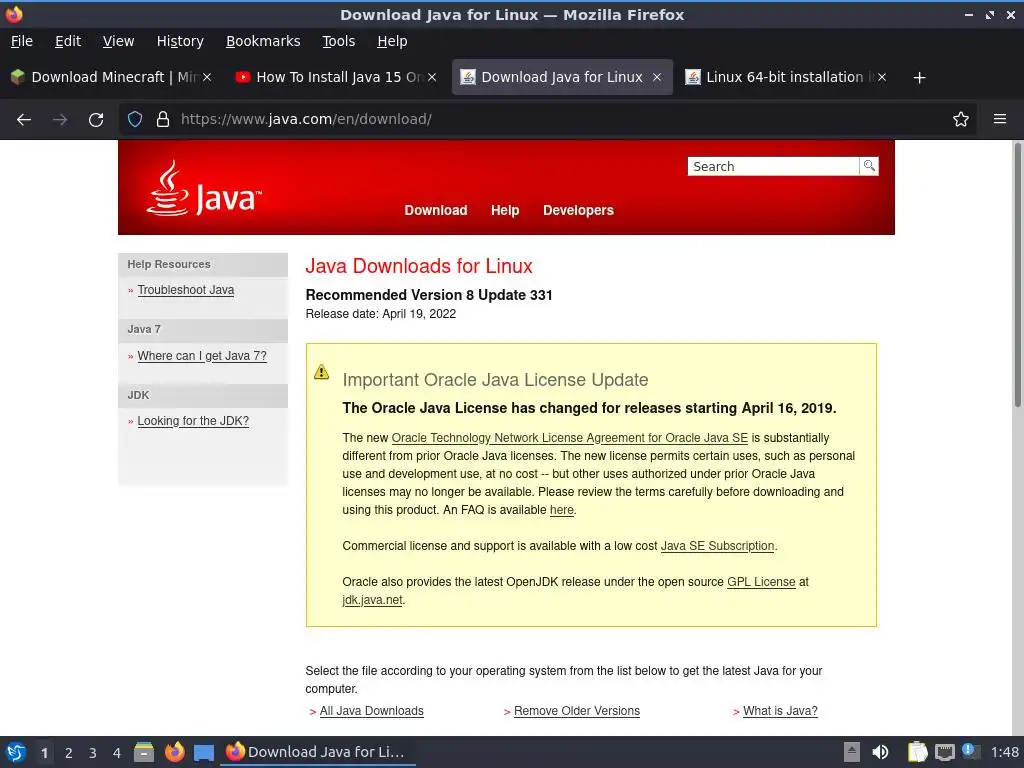Open the File menu
Screen dimensions: 1024x768
pos(22,41)
